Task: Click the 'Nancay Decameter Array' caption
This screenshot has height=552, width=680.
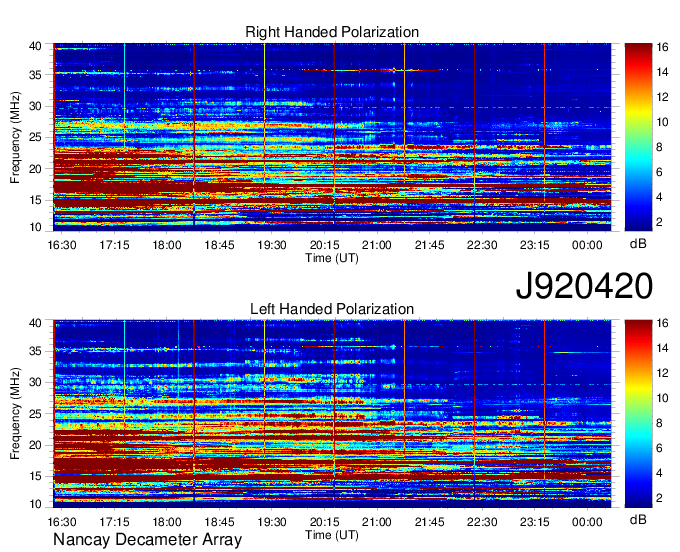Action: [147, 540]
